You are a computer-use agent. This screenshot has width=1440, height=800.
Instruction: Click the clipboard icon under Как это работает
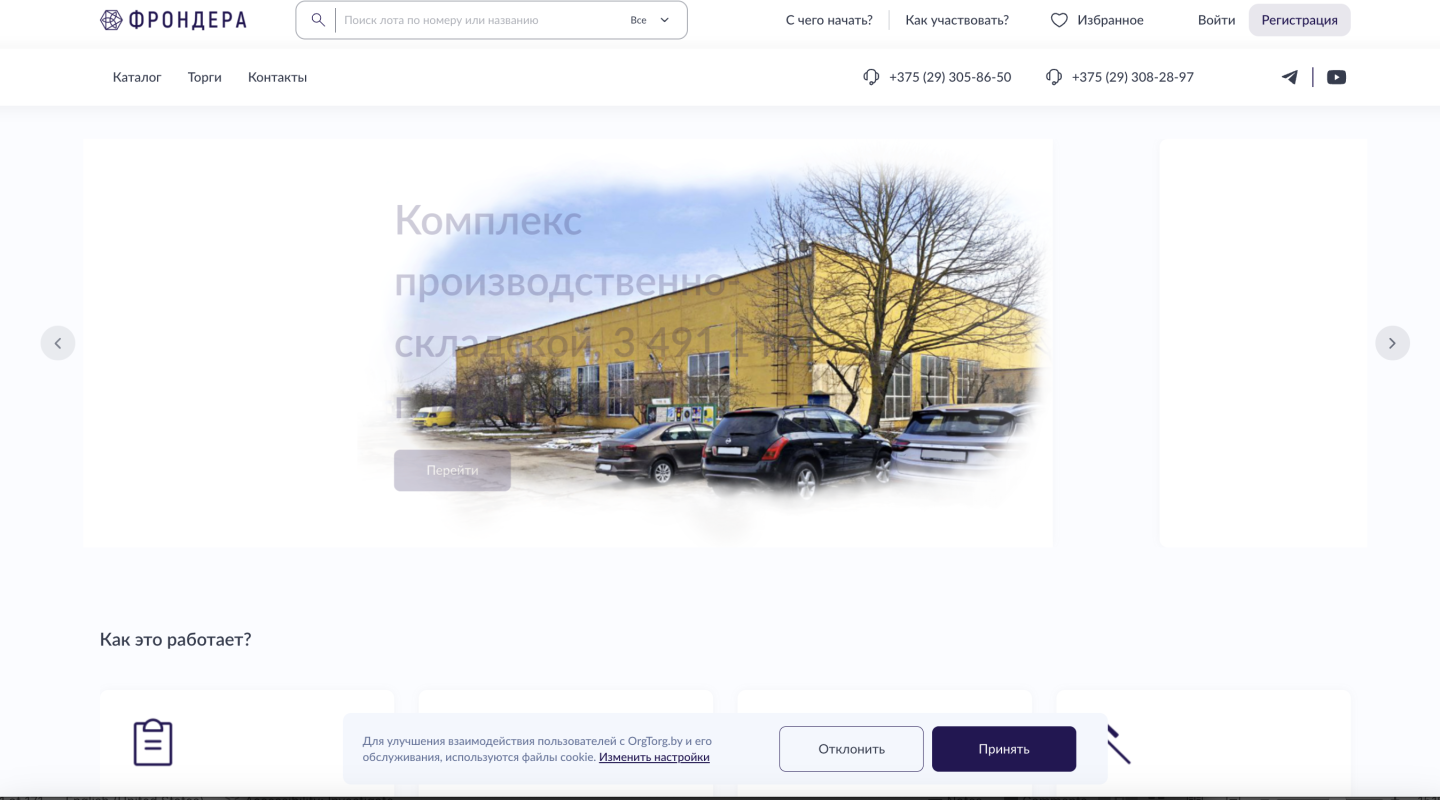point(153,742)
